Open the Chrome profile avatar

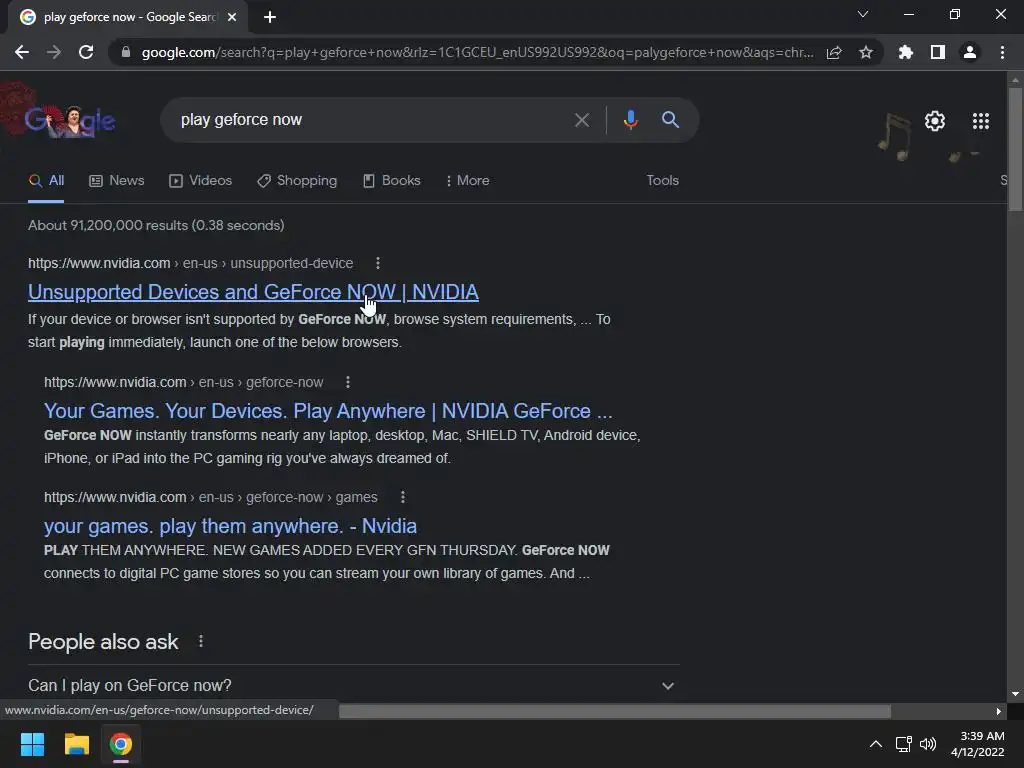(970, 52)
